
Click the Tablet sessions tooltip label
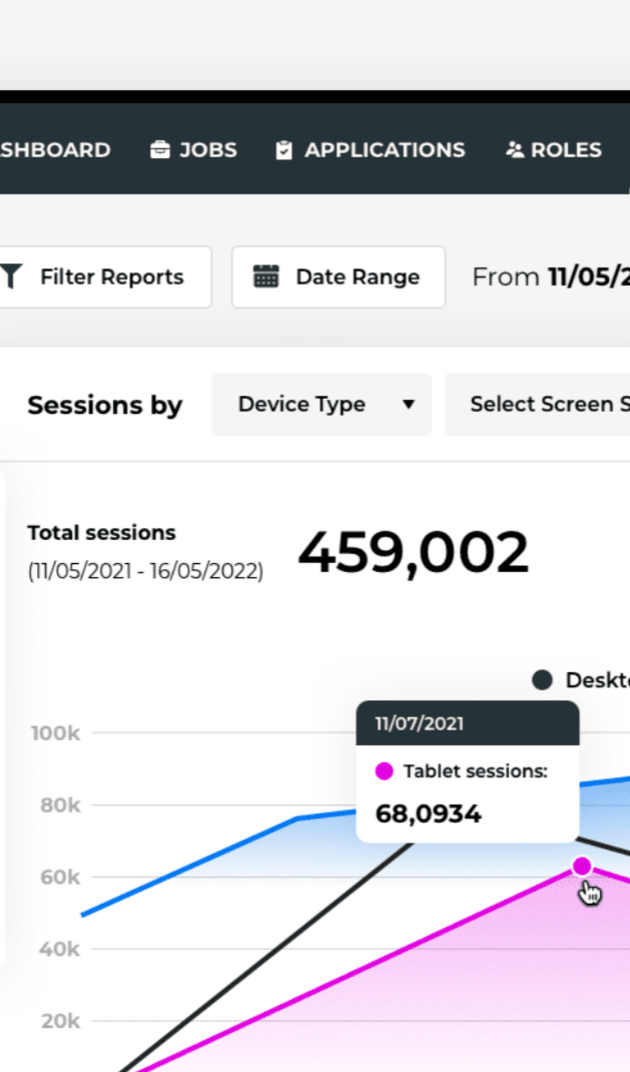tap(475, 771)
